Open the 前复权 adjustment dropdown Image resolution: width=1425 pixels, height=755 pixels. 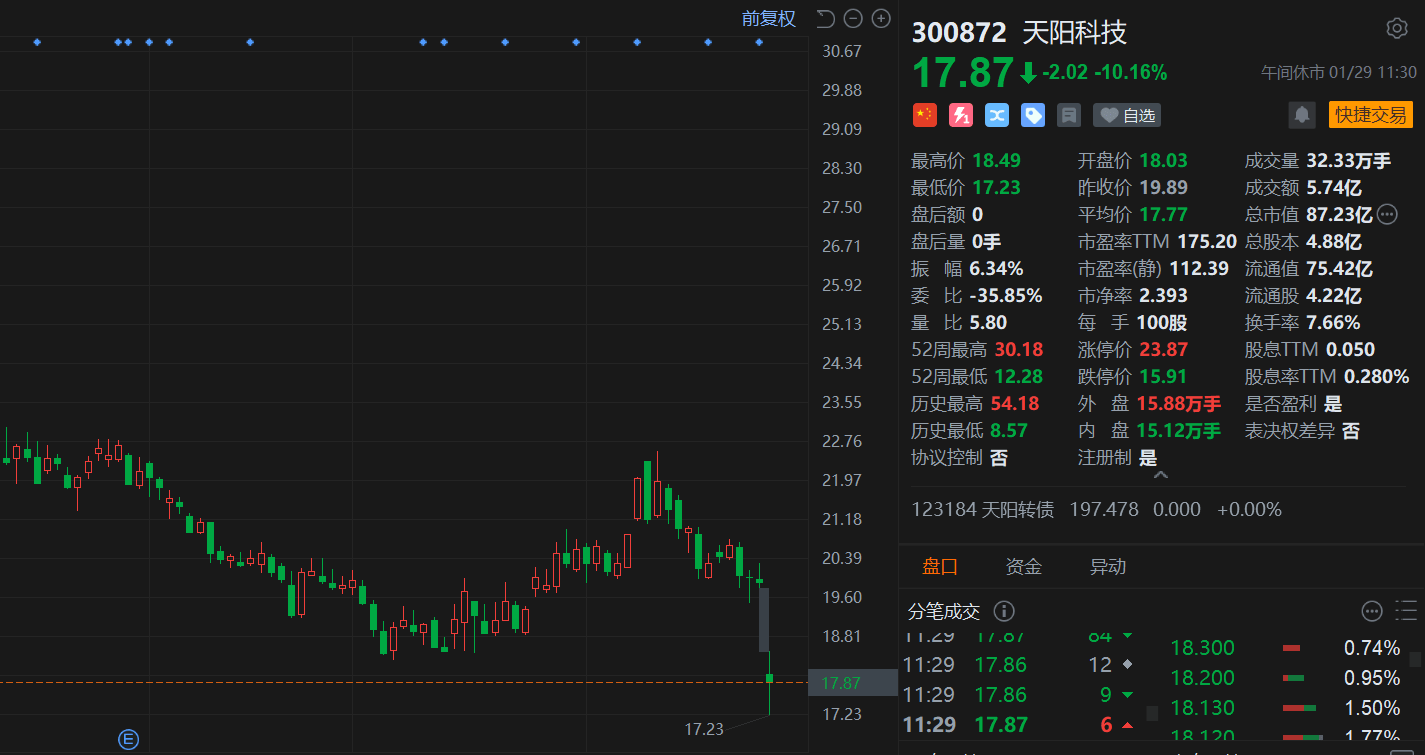tap(768, 18)
